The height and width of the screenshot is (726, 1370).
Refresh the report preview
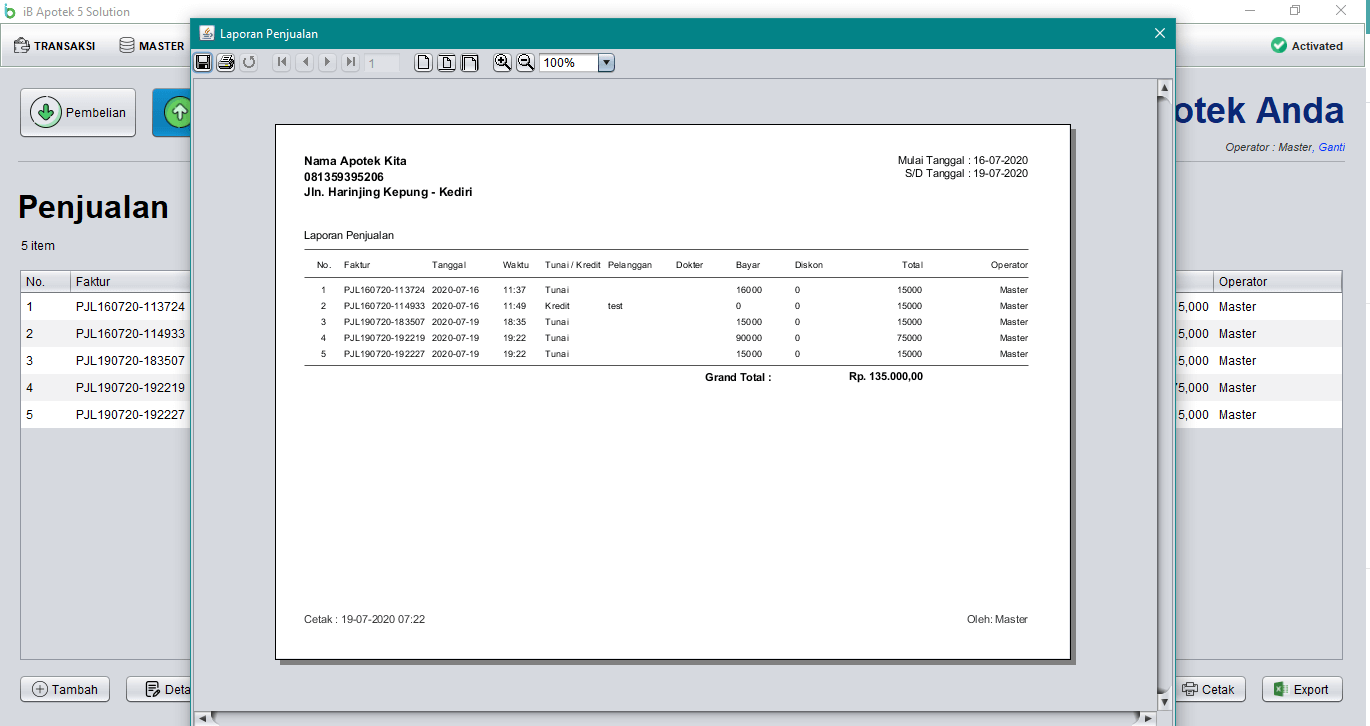point(249,62)
